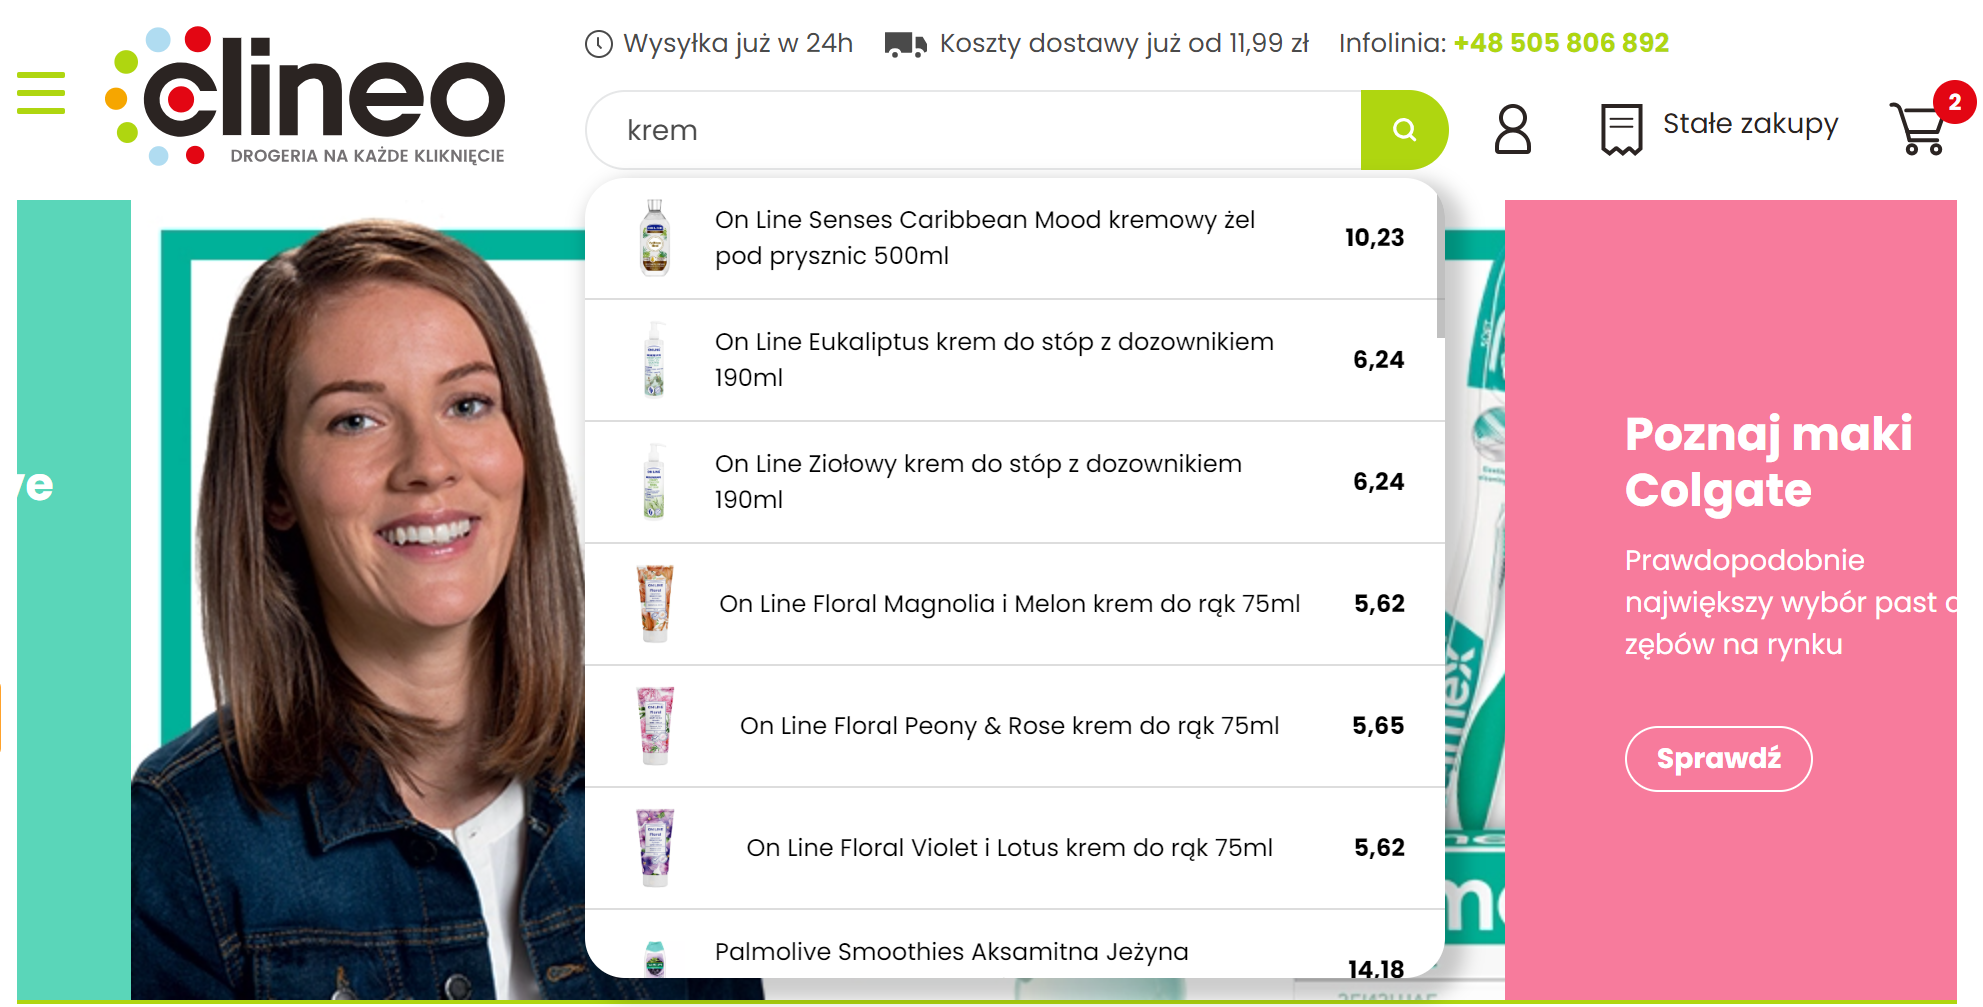This screenshot has width=1983, height=1007.
Task: Open the user account icon
Action: point(1512,129)
